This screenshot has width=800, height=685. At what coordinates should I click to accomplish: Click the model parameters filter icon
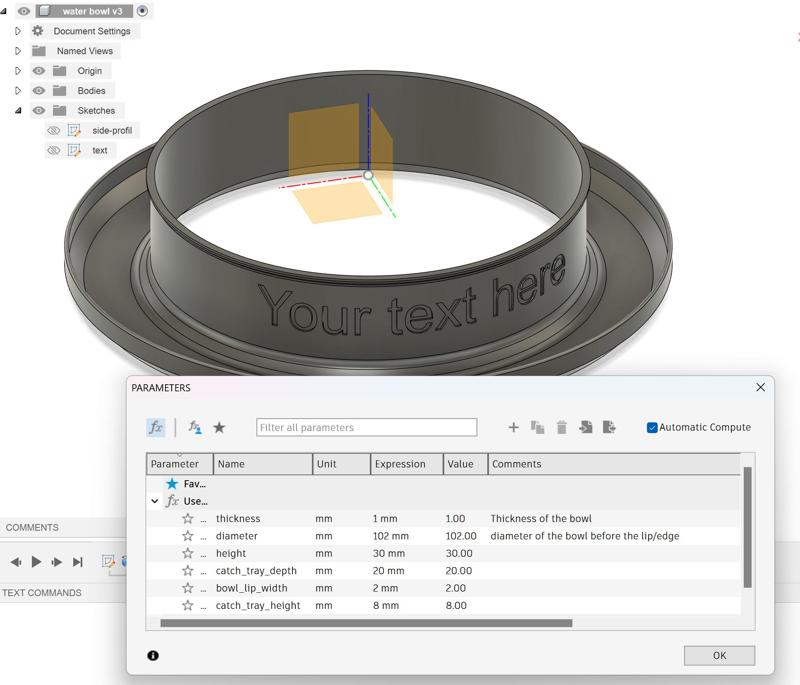pyautogui.click(x=194, y=427)
